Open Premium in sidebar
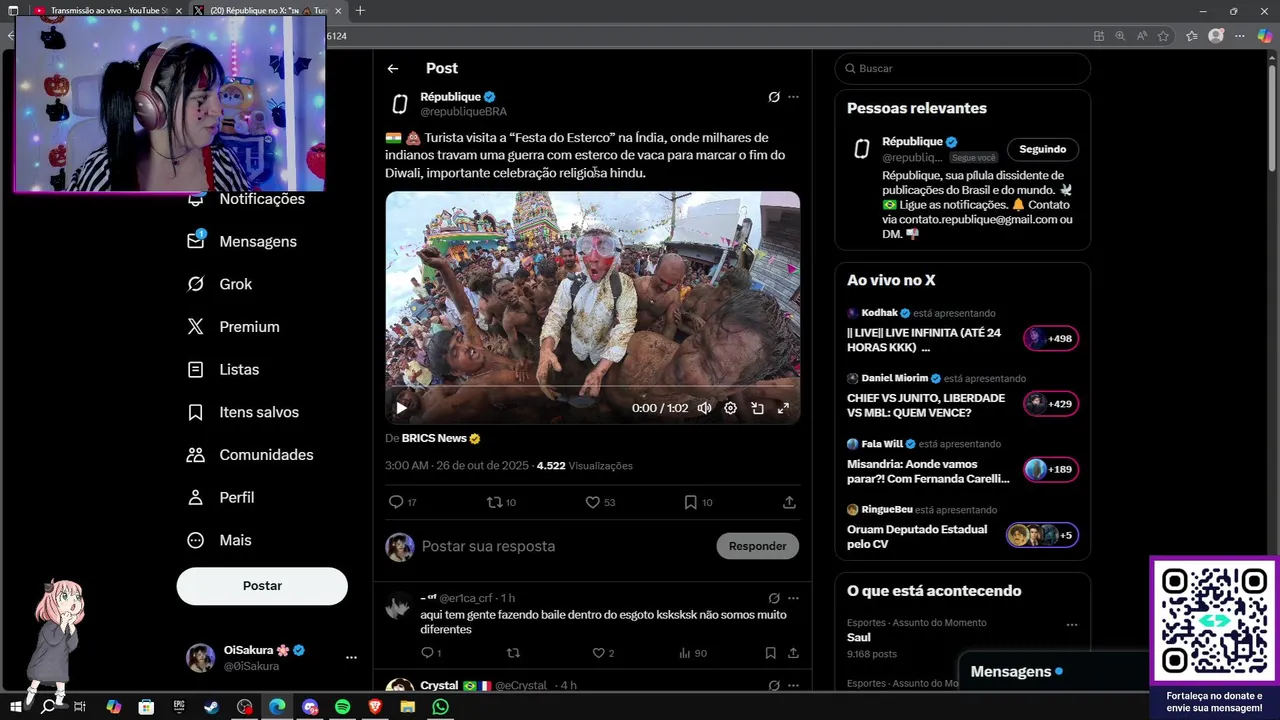The image size is (1280, 720). [234, 327]
